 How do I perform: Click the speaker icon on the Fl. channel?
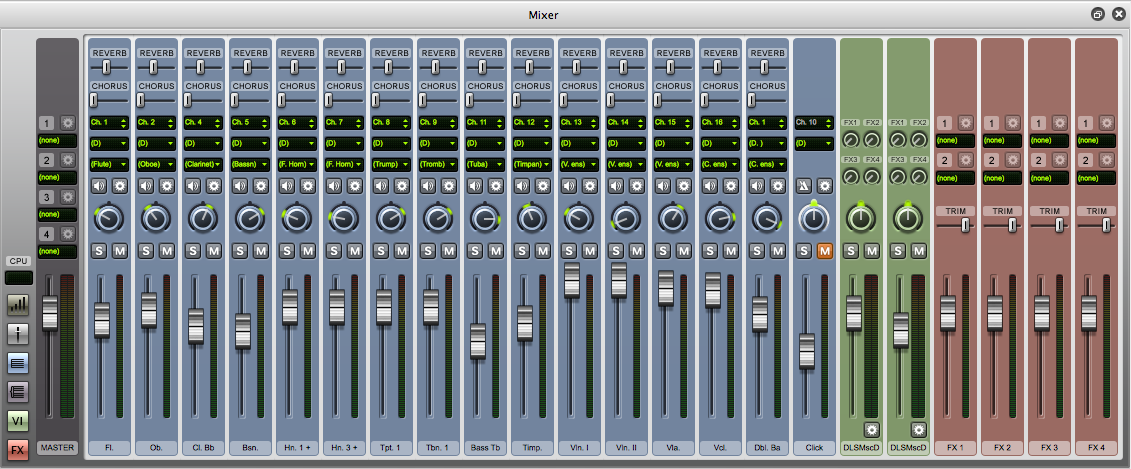(100, 186)
